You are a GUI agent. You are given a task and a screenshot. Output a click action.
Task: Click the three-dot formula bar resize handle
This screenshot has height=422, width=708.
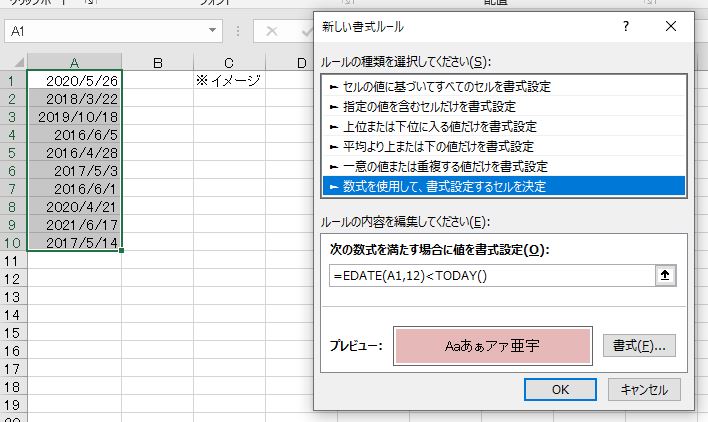[238, 31]
